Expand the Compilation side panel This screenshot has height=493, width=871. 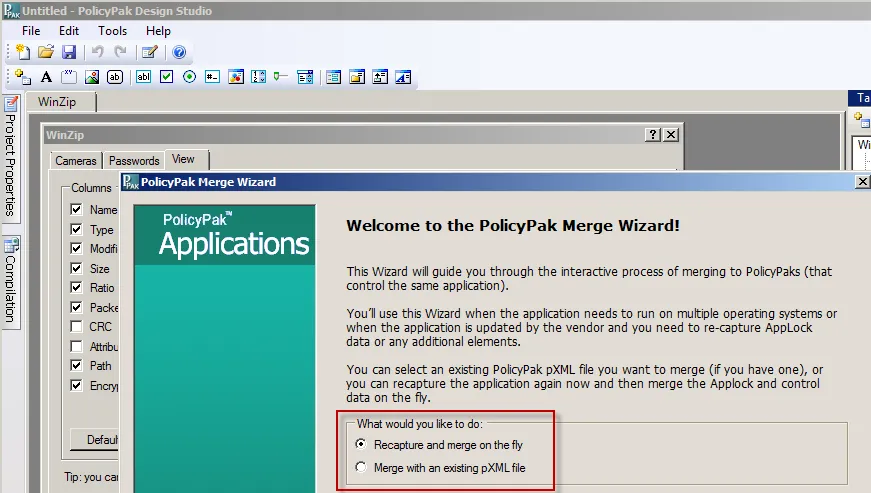[x=11, y=282]
